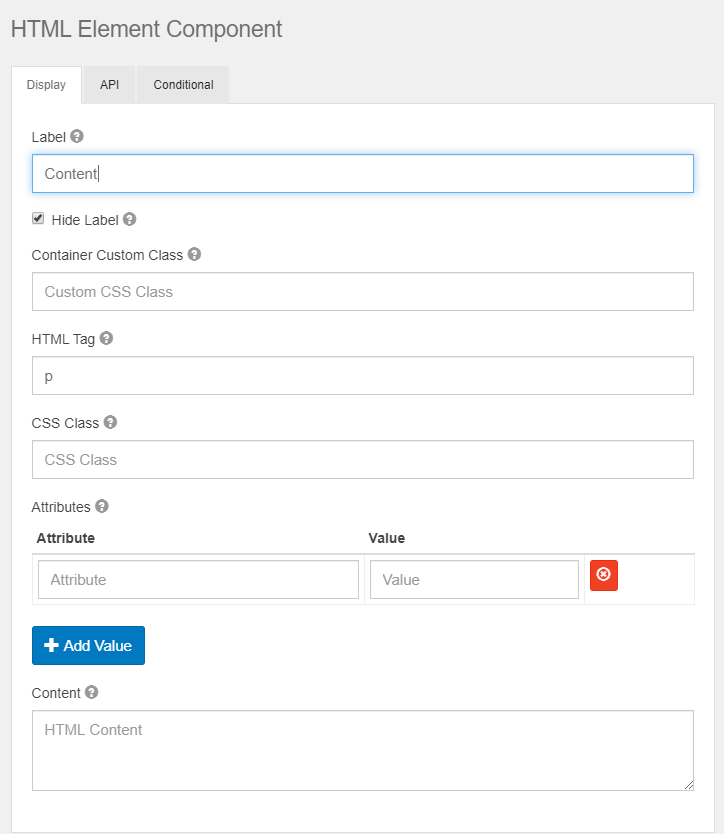Uncheck the Hide Label checkbox
This screenshot has height=834, width=724.
(x=38, y=218)
